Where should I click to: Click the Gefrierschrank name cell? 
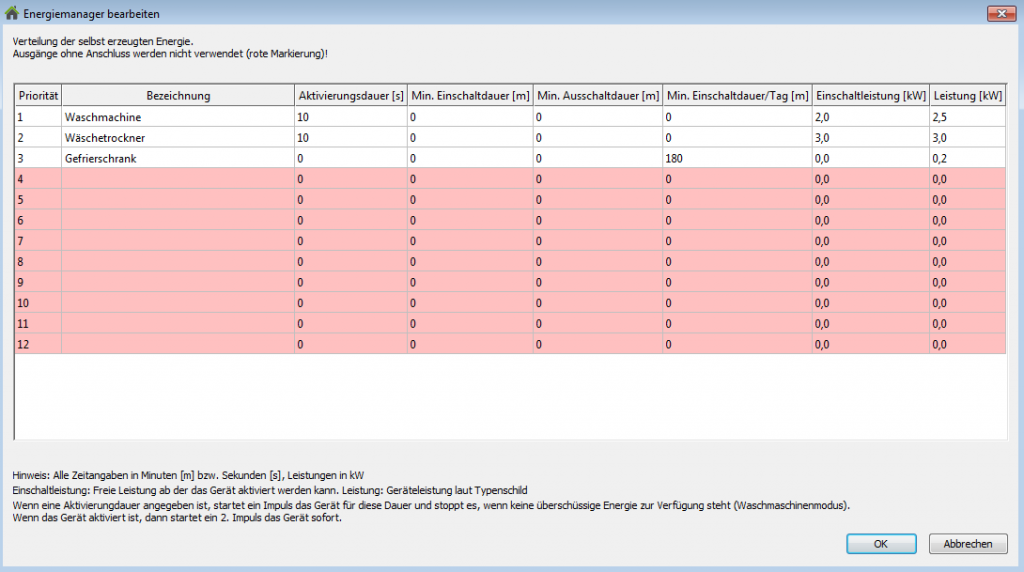click(x=177, y=158)
